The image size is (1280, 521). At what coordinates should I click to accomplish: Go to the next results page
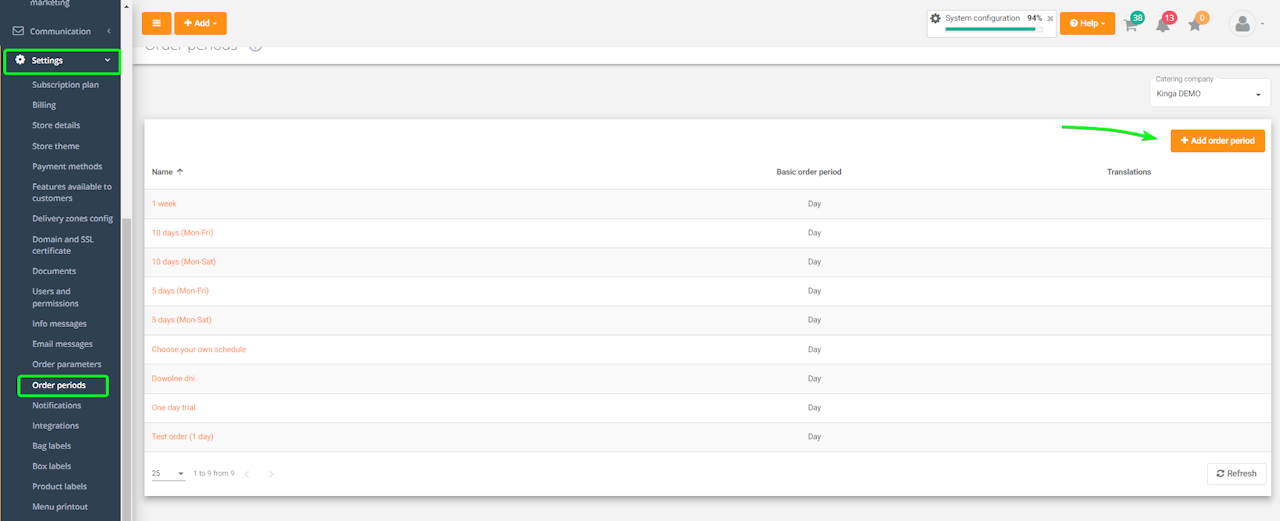271,473
